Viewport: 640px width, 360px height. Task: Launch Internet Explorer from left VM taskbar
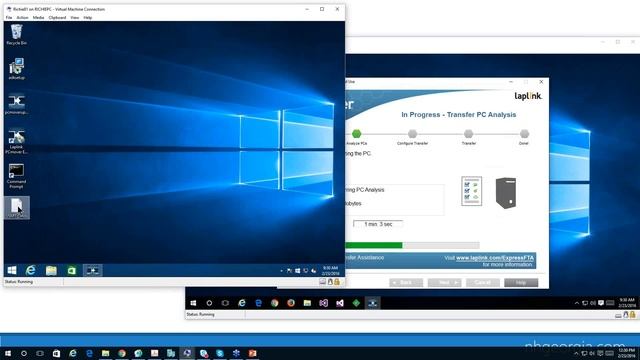(31, 270)
